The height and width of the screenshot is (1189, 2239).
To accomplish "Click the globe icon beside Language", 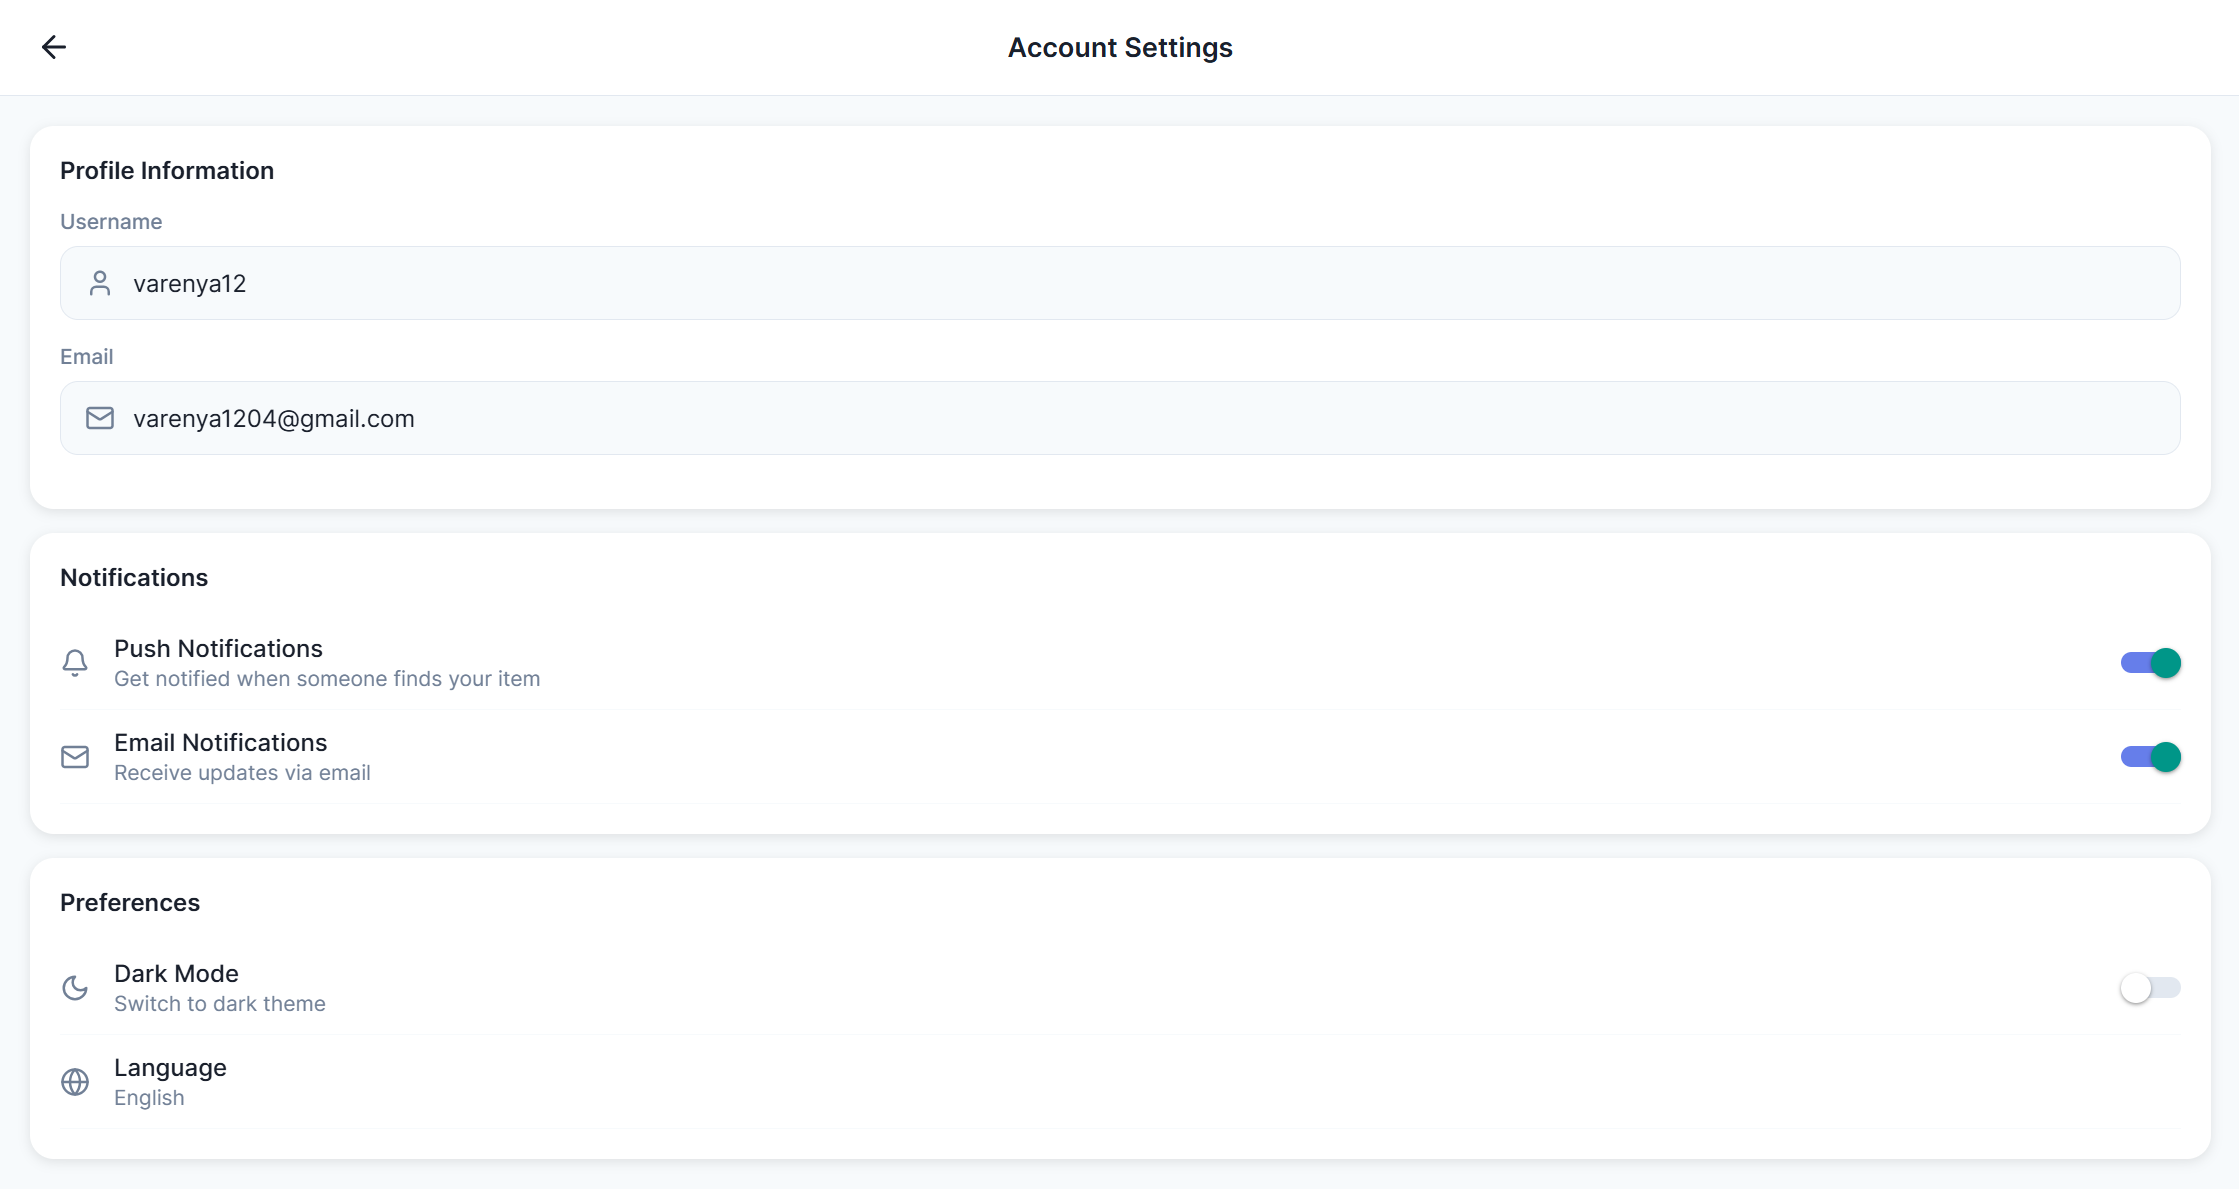I will (75, 1082).
